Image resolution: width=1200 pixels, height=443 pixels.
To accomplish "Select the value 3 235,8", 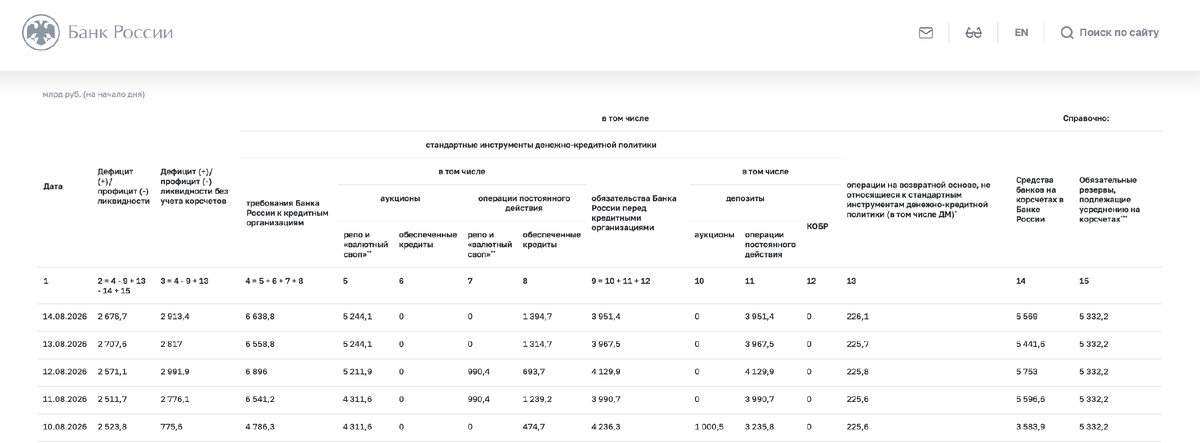I will 760,426.
